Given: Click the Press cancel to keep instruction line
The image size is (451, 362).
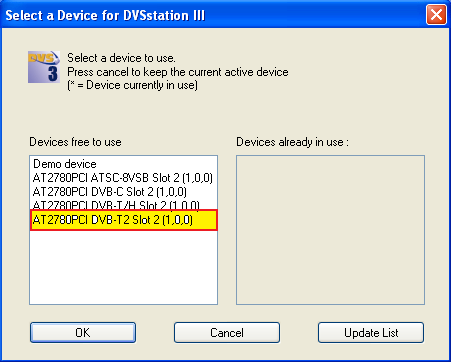Looking at the screenshot, I should [x=178, y=72].
